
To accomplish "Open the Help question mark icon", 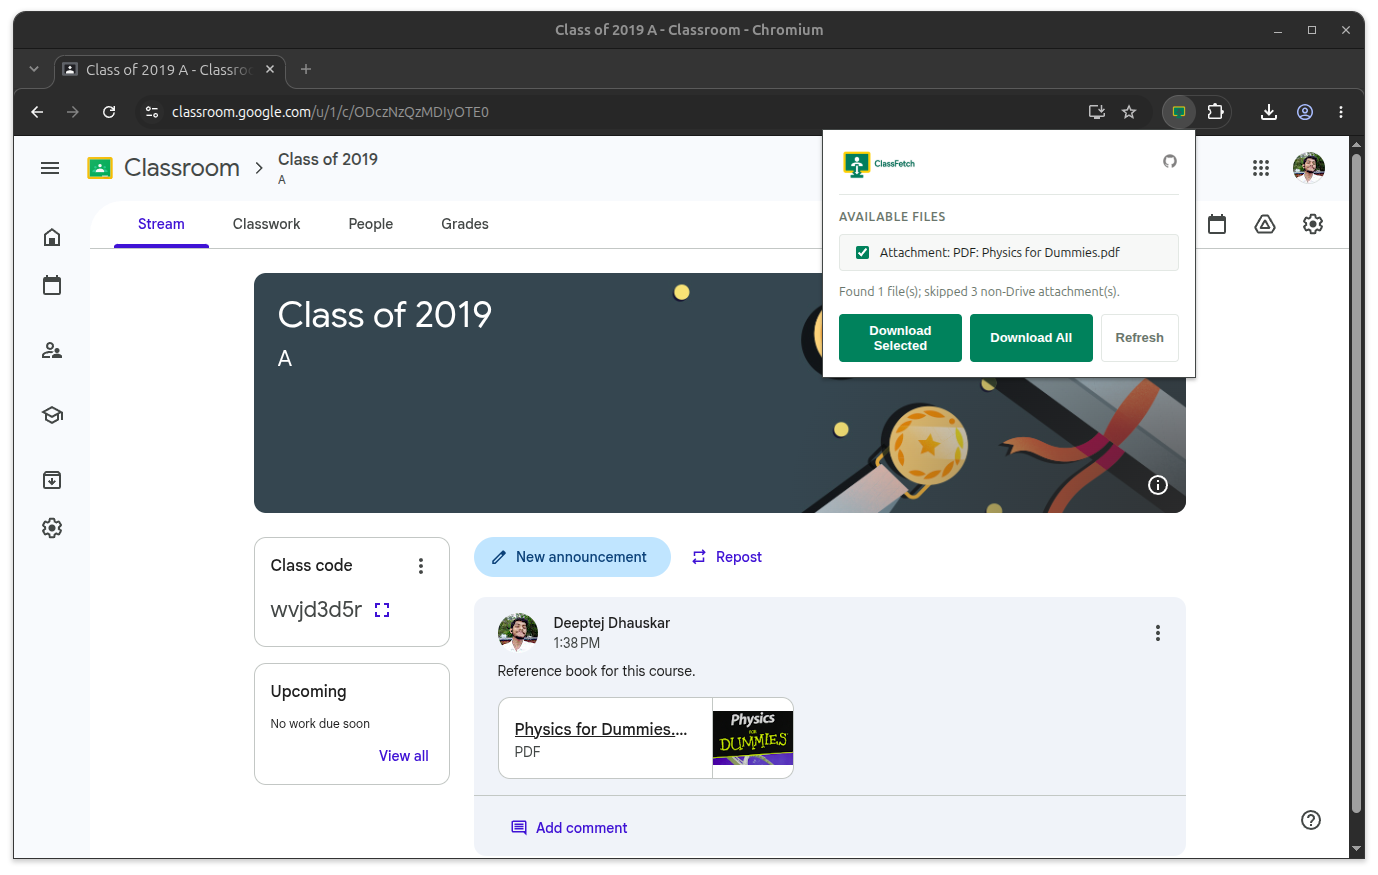I will click(x=1311, y=820).
